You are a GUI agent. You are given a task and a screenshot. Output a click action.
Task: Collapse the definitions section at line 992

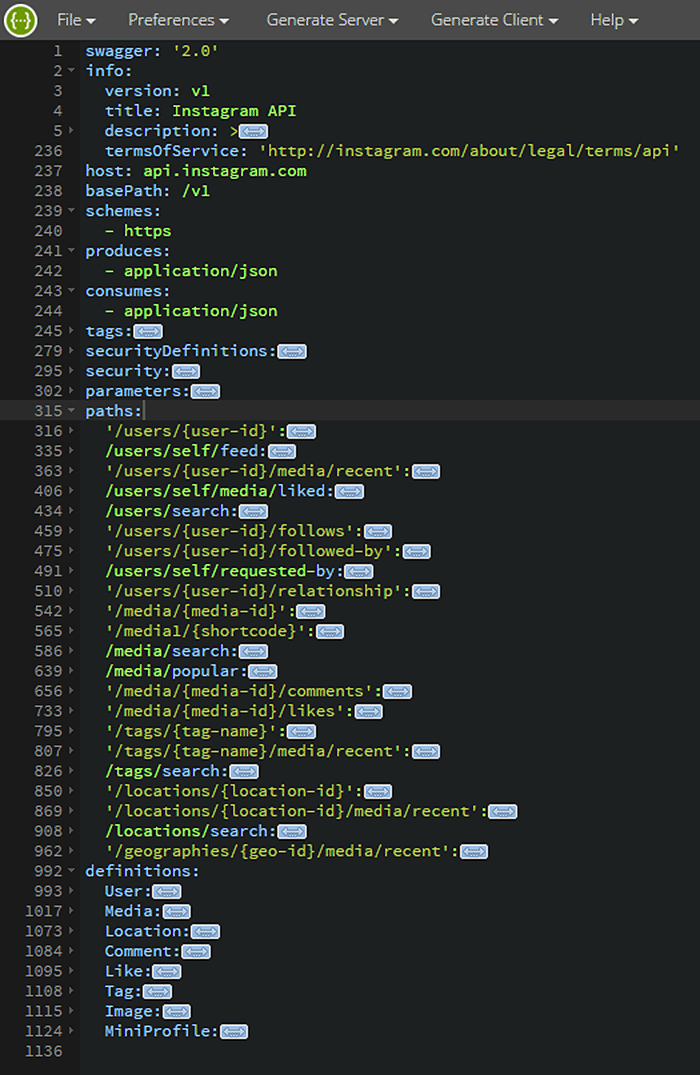click(x=71, y=871)
